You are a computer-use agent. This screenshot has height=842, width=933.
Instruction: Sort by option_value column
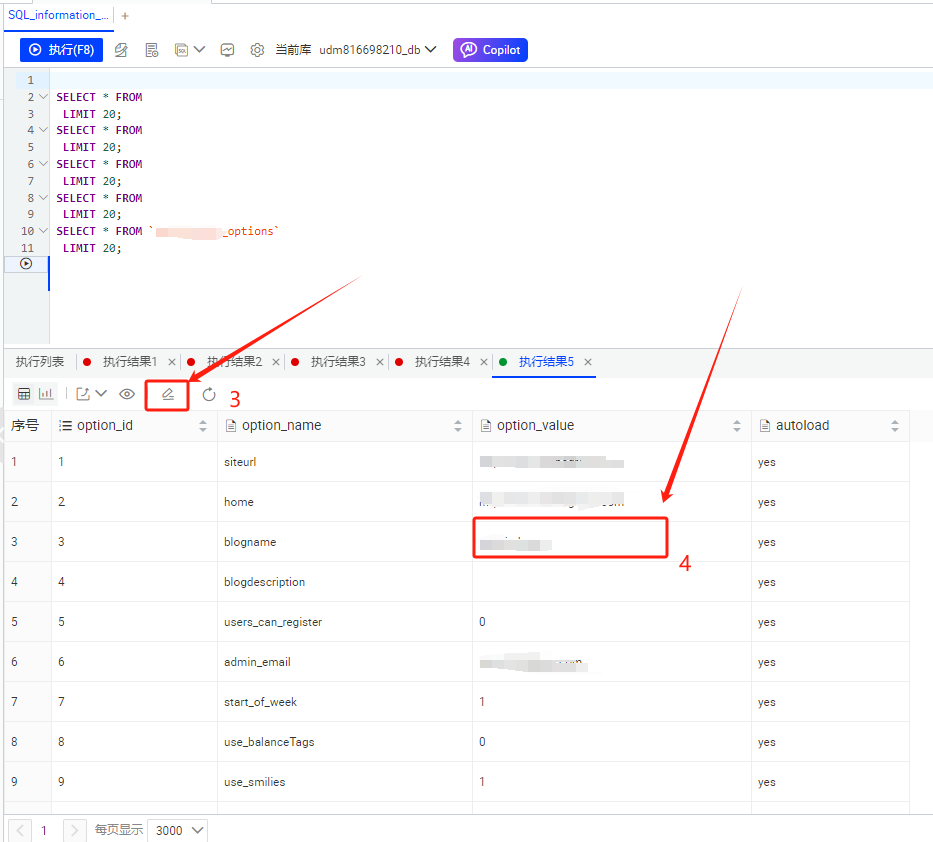click(x=737, y=425)
